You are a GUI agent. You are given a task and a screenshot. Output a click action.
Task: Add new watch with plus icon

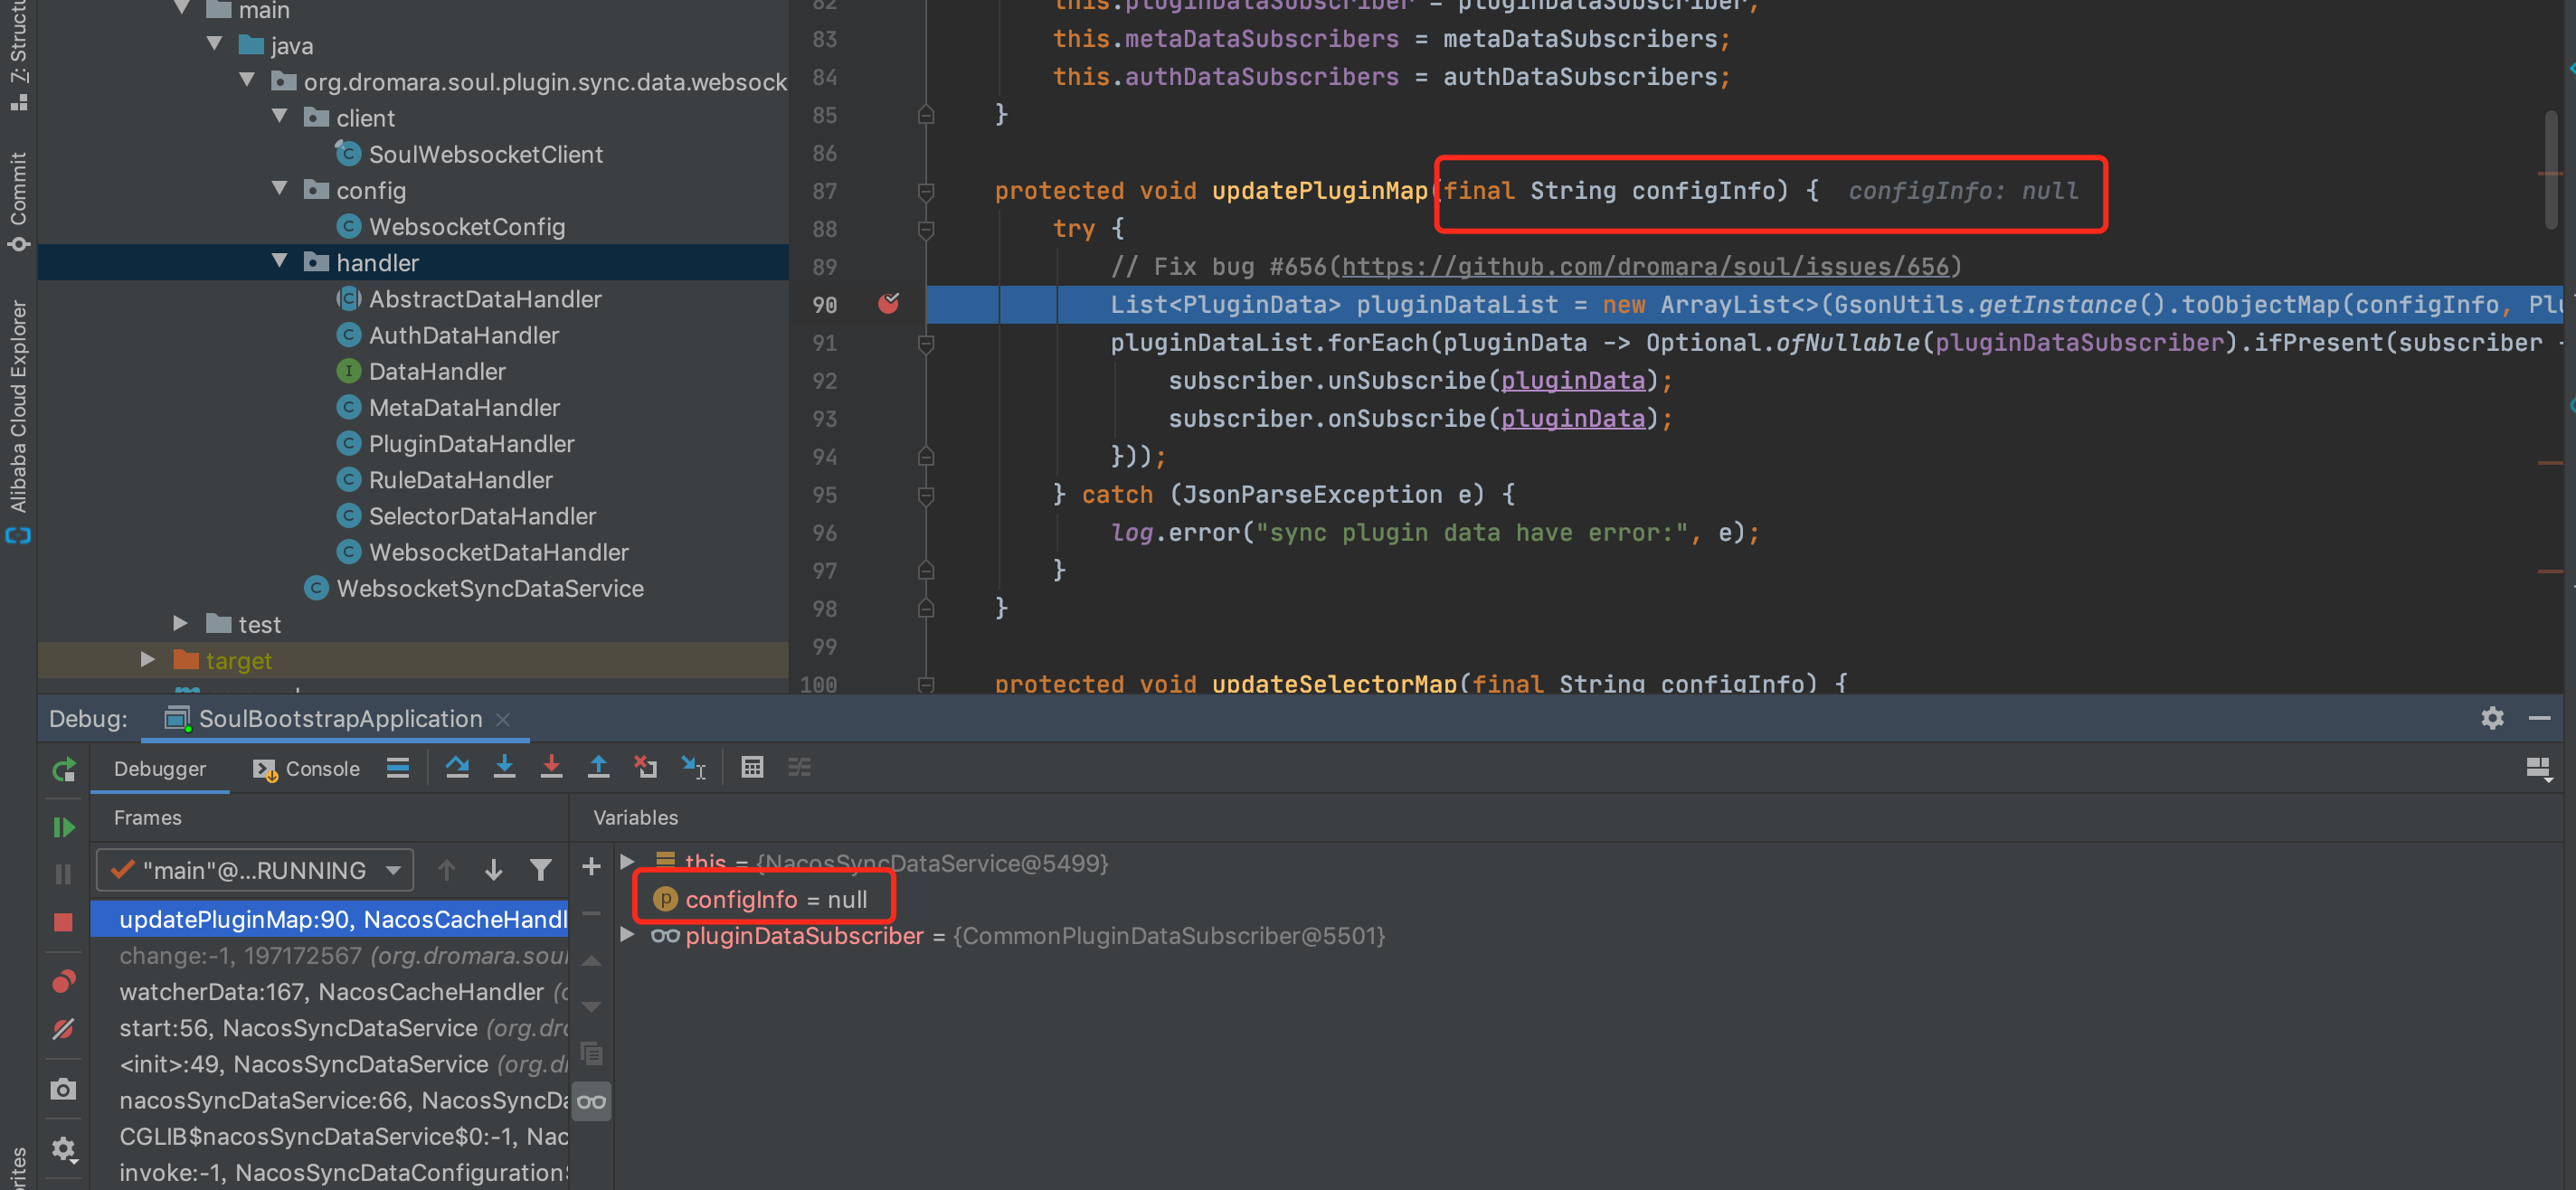pos(591,866)
